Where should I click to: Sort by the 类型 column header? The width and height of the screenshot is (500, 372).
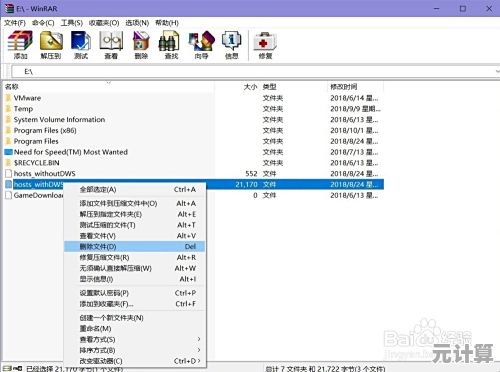[293, 87]
